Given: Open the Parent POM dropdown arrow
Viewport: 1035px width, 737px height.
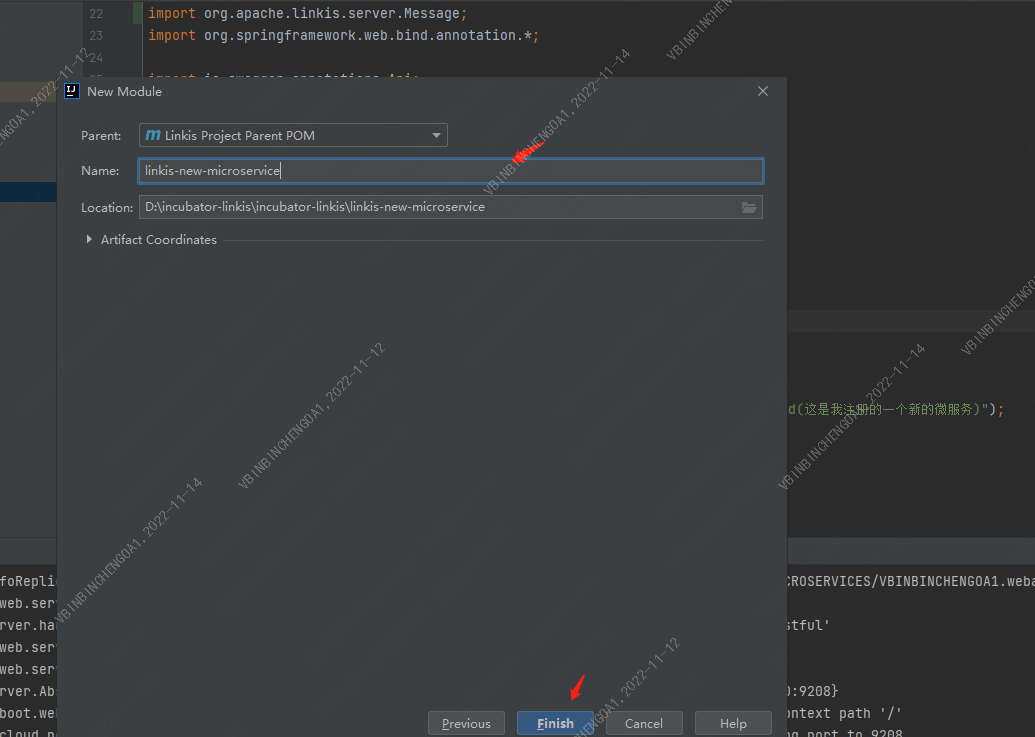Looking at the screenshot, I should click(436, 135).
